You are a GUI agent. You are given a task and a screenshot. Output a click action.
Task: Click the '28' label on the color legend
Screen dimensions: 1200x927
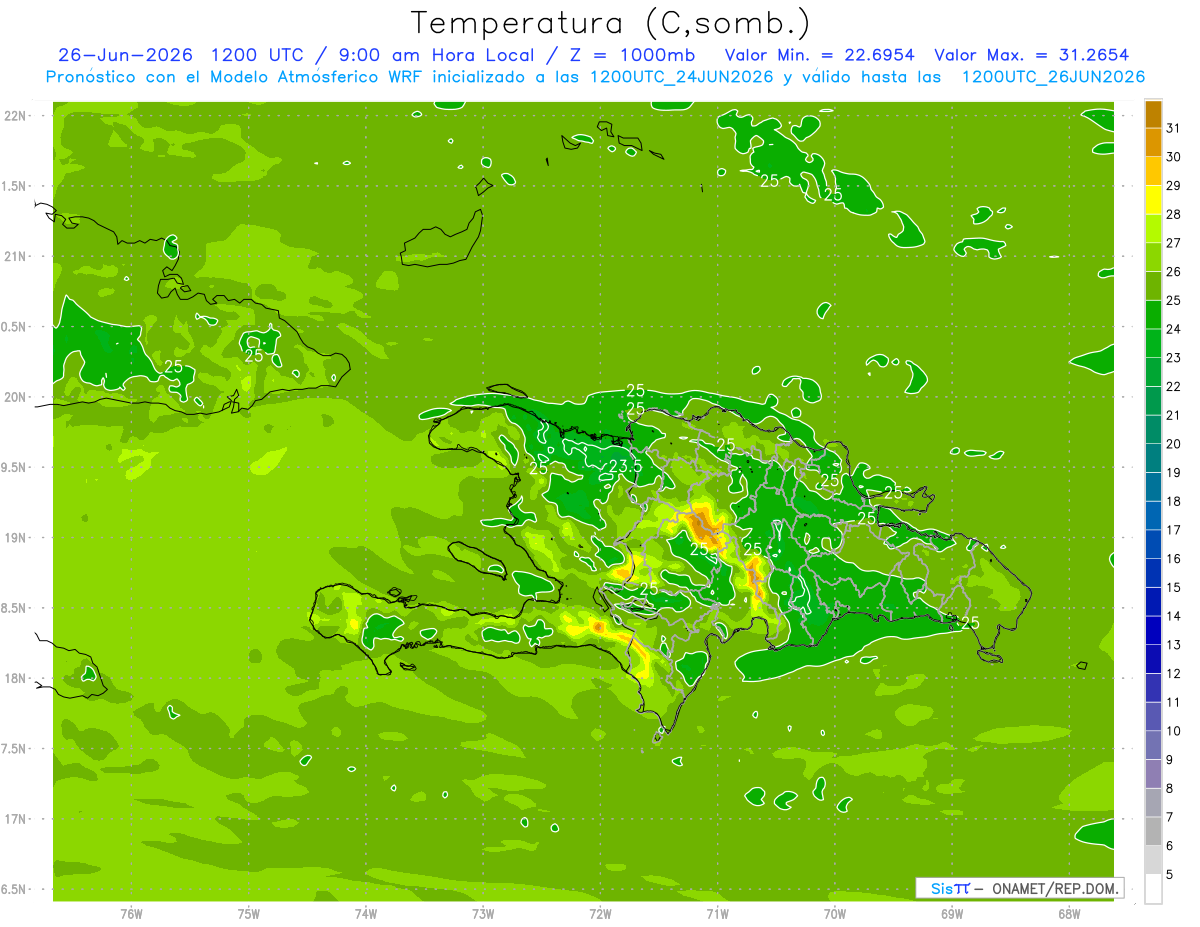pos(1173,214)
